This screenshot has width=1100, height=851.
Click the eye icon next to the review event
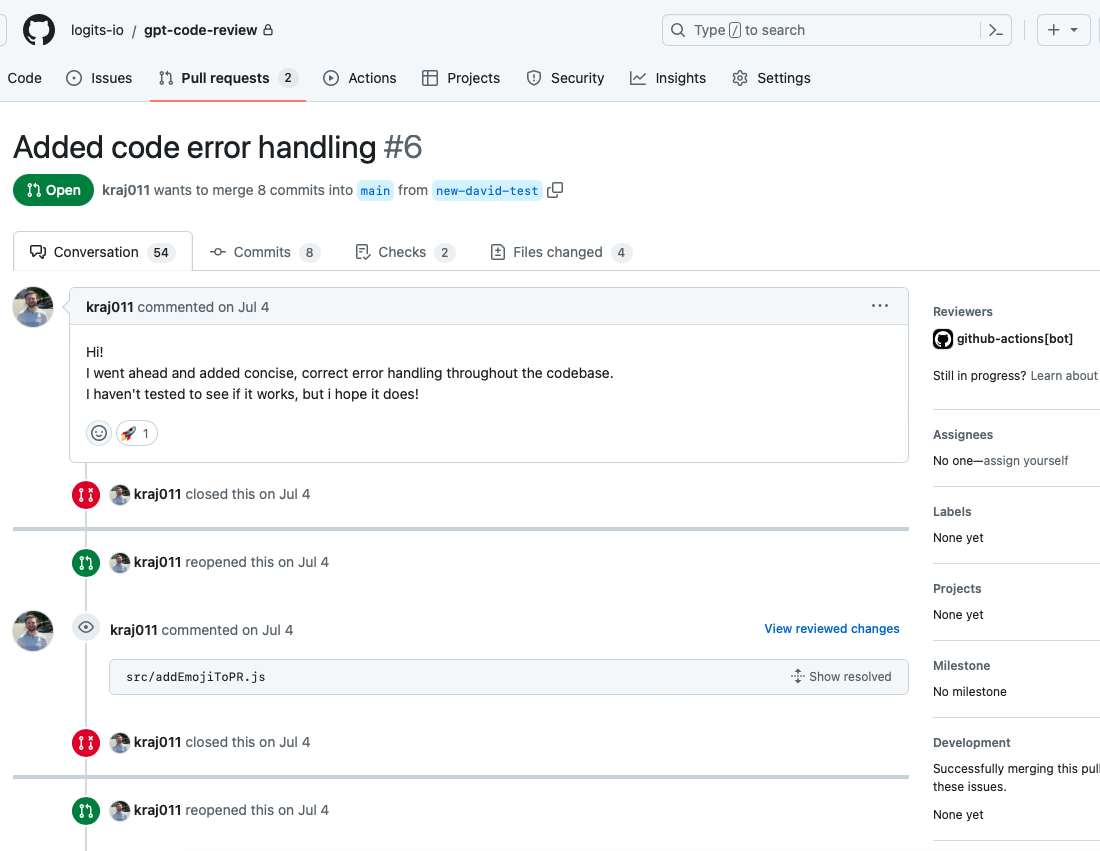tap(85, 627)
